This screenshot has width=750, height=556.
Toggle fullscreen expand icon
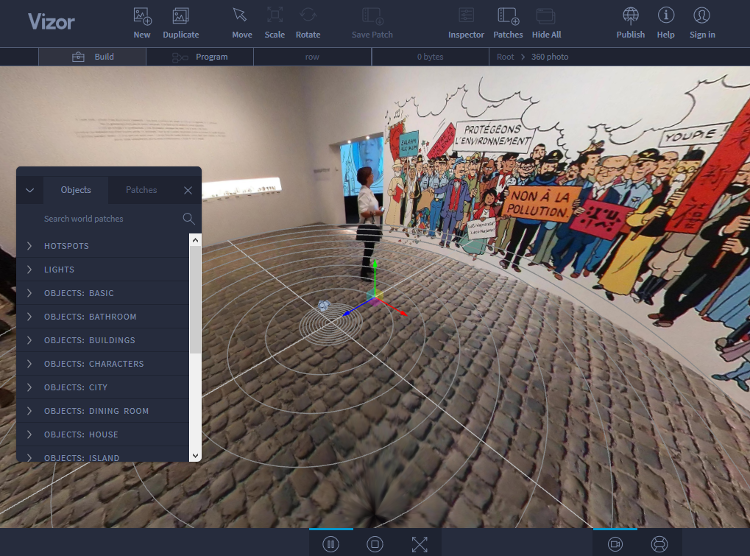coord(419,544)
